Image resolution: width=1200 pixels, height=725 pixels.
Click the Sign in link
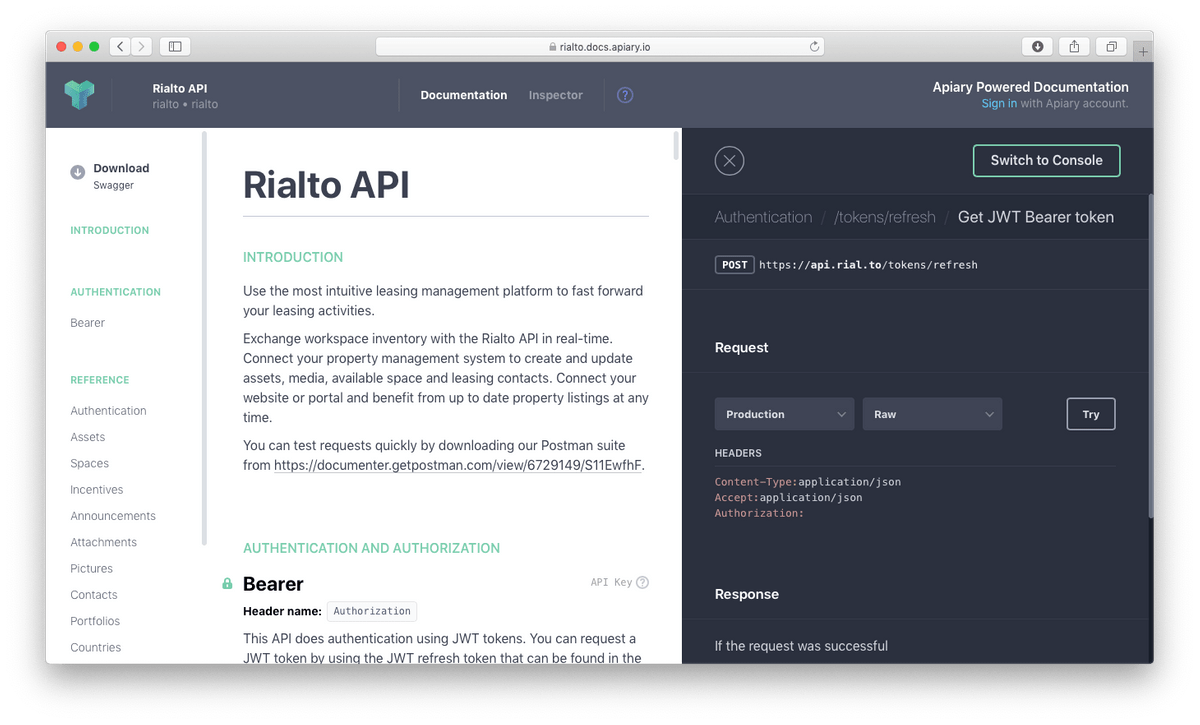coord(999,103)
